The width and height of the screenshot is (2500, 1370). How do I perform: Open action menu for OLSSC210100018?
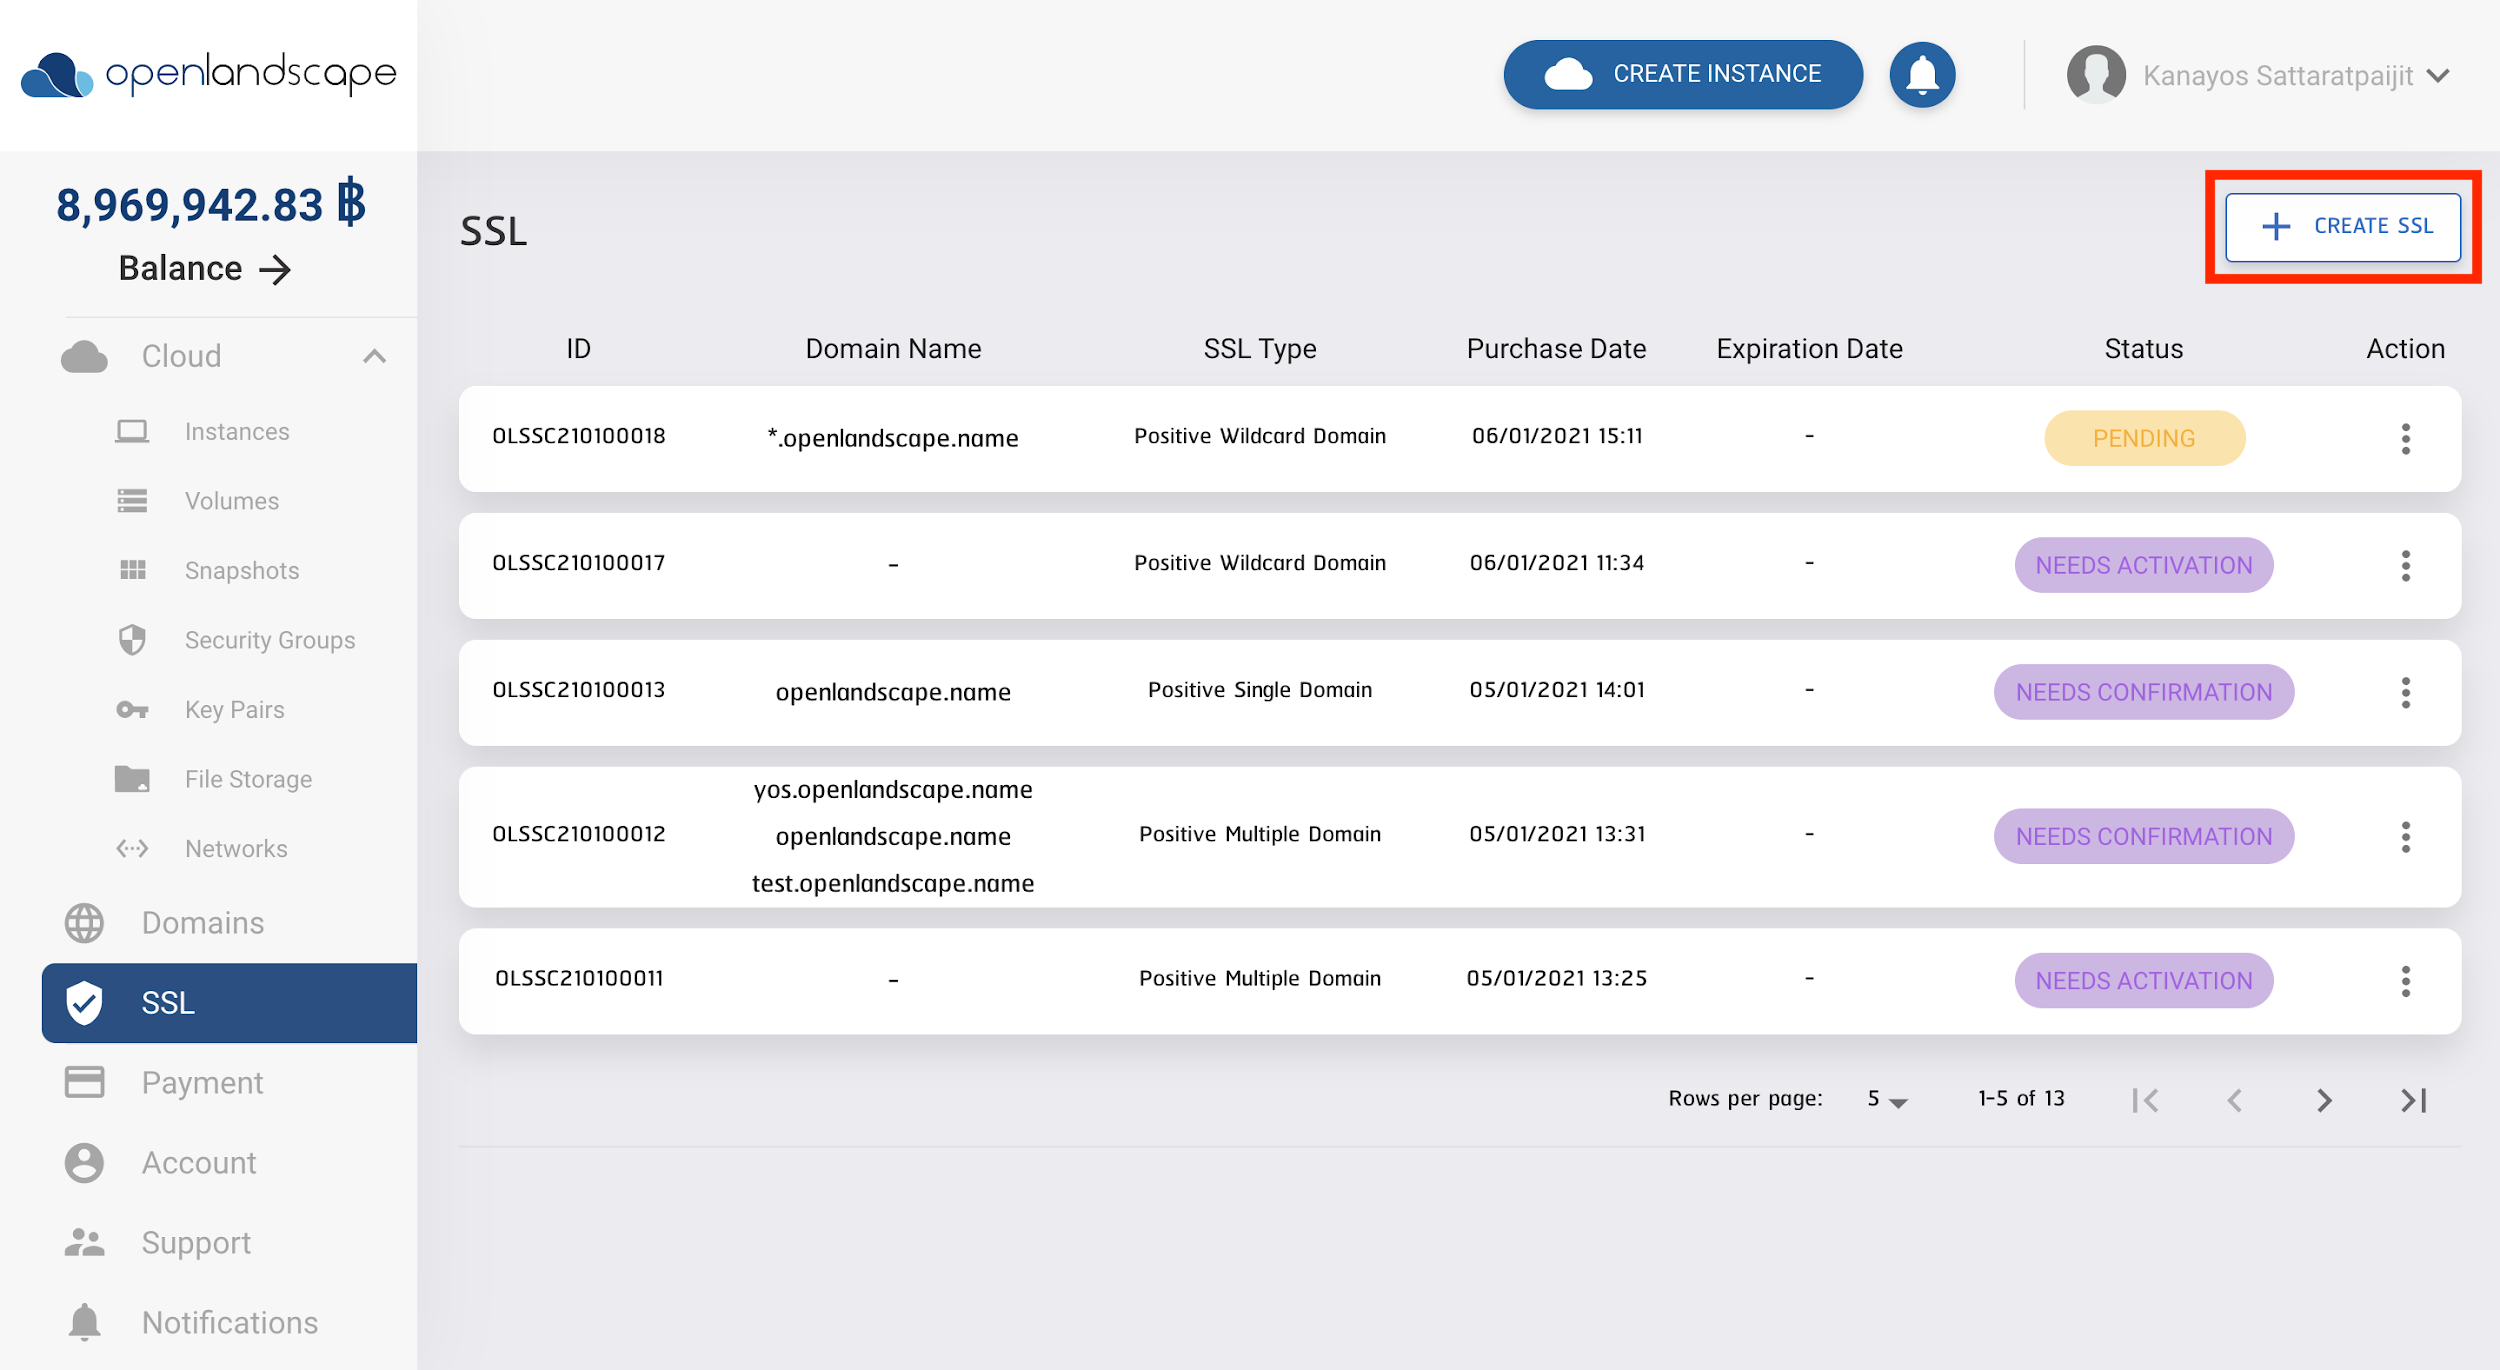click(2406, 438)
